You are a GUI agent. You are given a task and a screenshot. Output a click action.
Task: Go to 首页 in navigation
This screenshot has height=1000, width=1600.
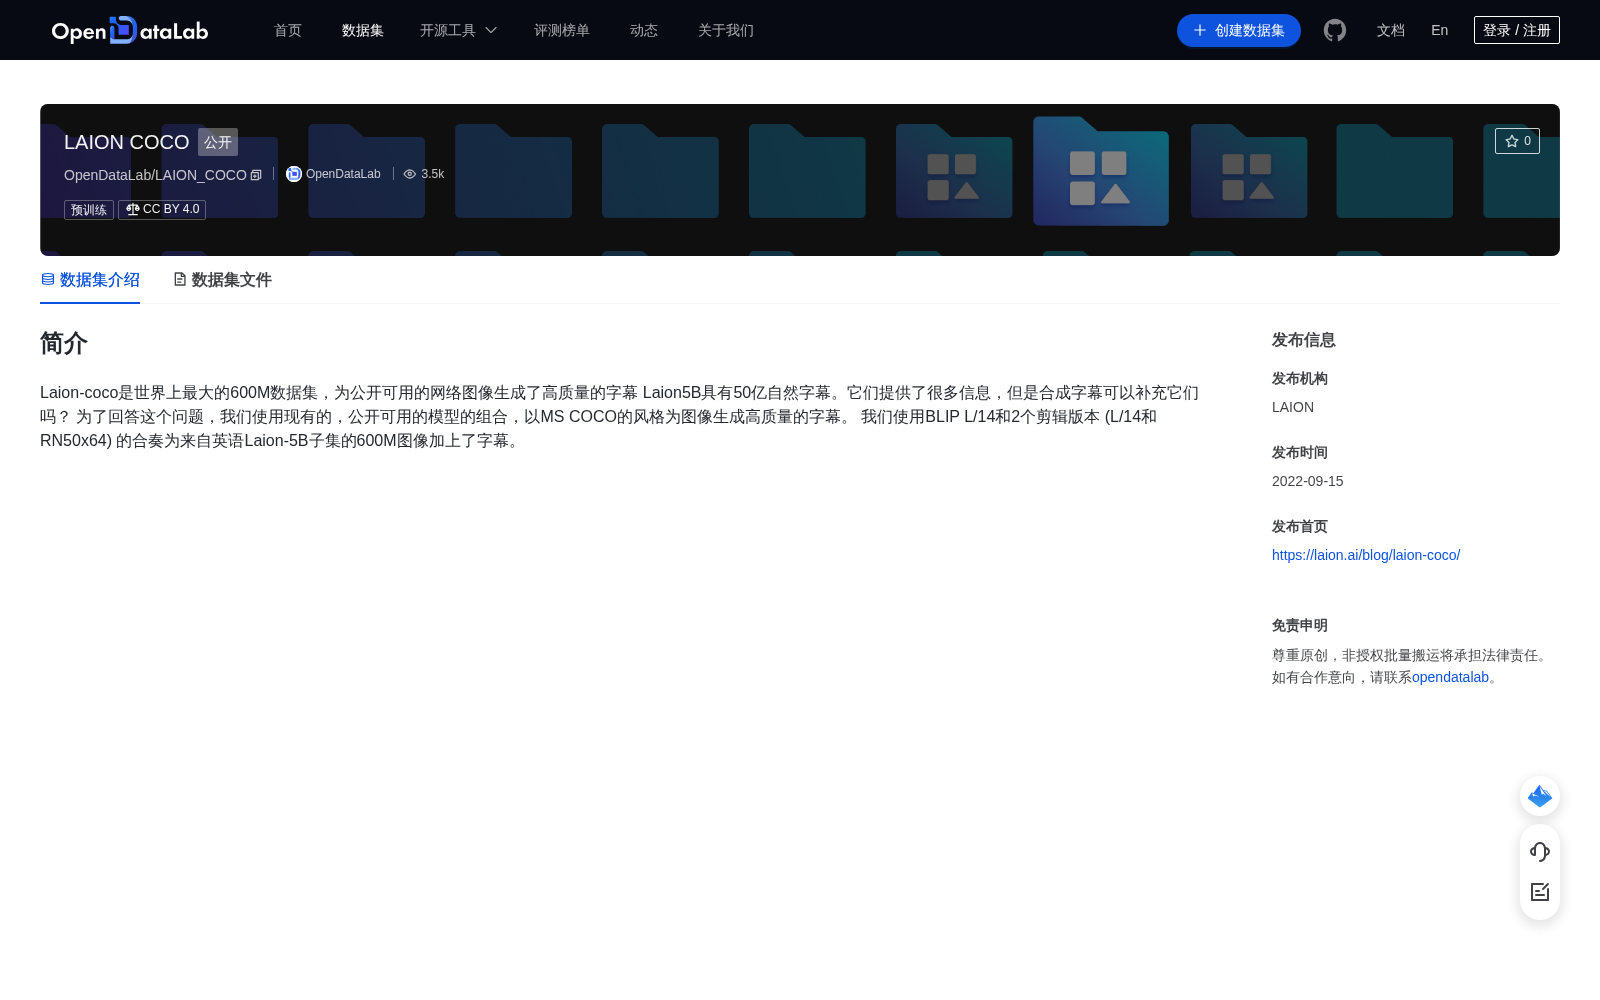(288, 30)
